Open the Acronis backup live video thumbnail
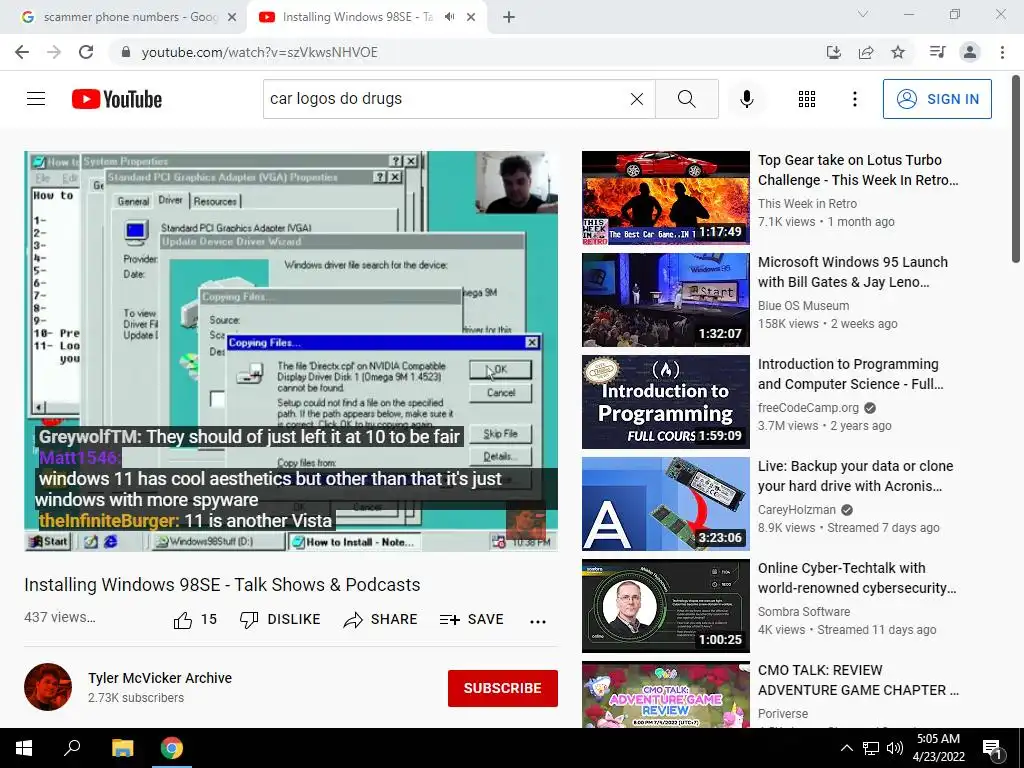Image resolution: width=1024 pixels, height=768 pixels. pos(665,504)
